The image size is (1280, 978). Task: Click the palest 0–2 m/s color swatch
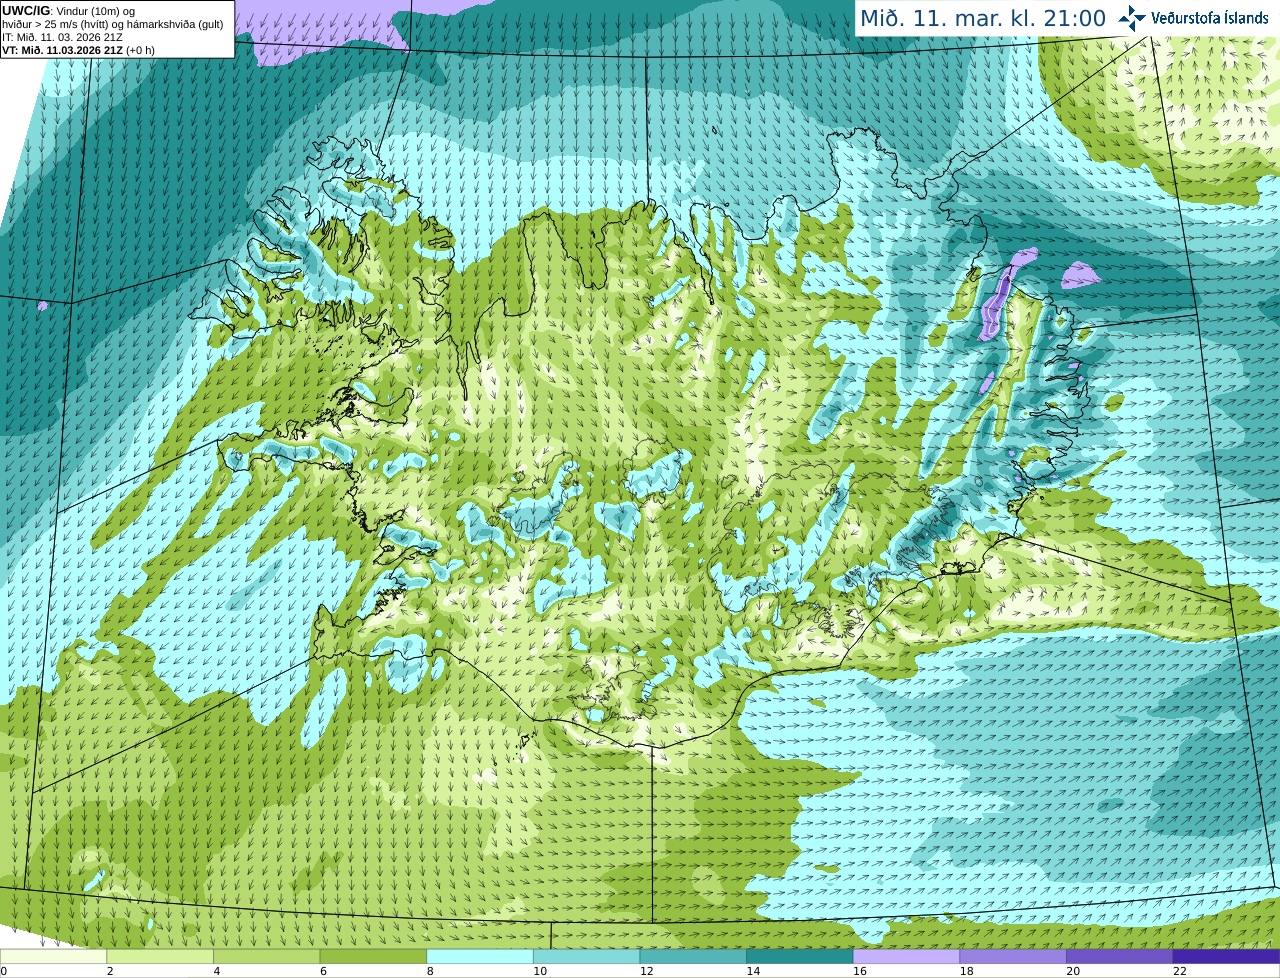click(53, 957)
